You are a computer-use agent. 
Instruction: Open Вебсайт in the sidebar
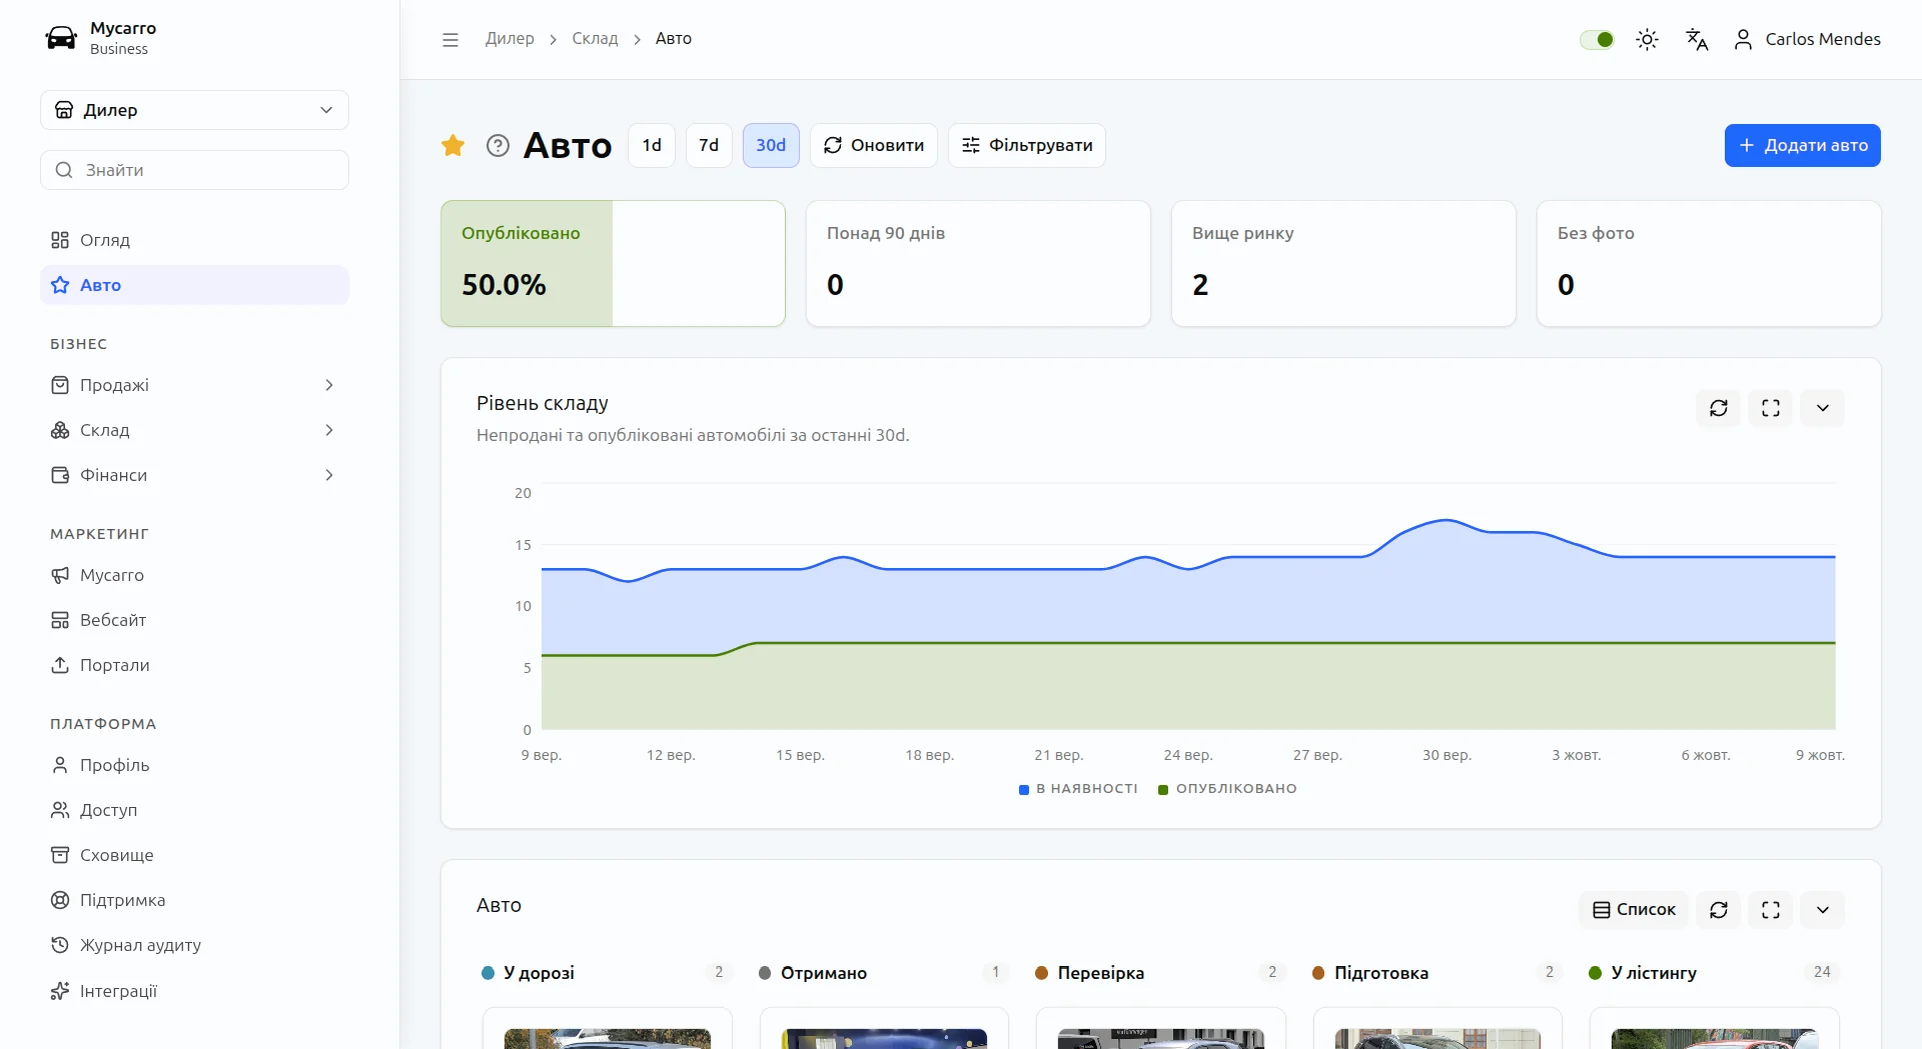[195, 620]
